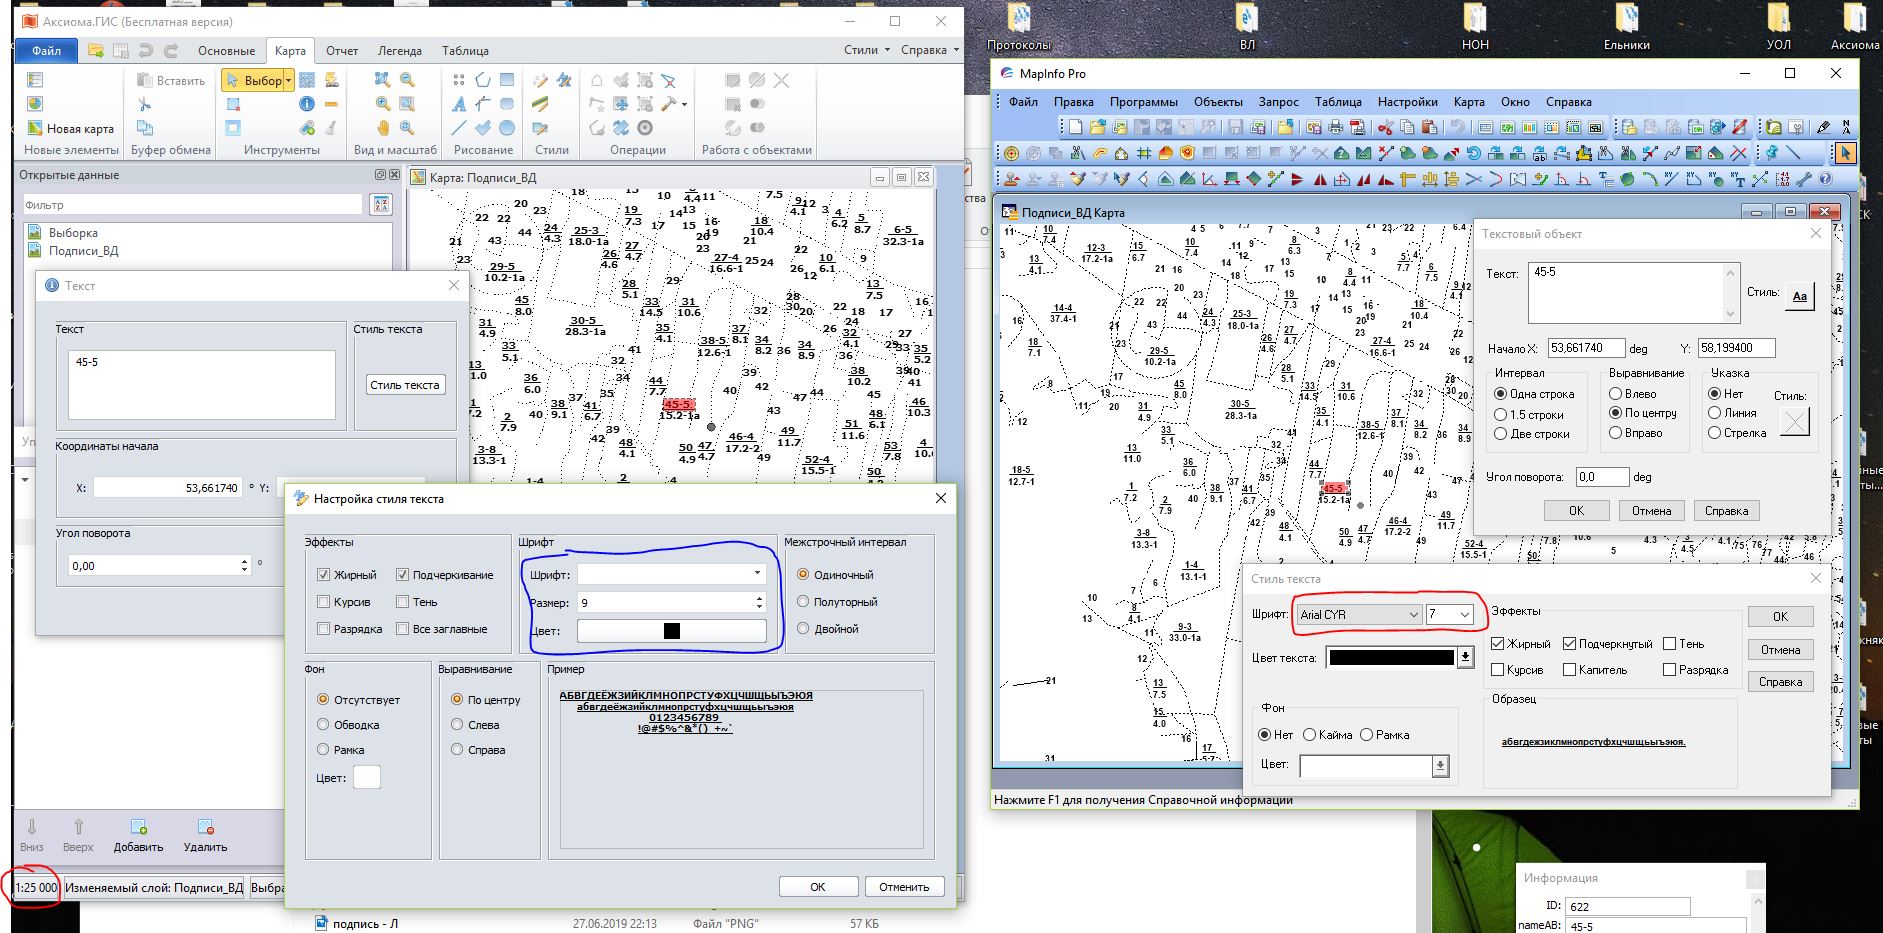Select the Полуторный line spacing option
The height and width of the screenshot is (933, 1883).
(803, 602)
